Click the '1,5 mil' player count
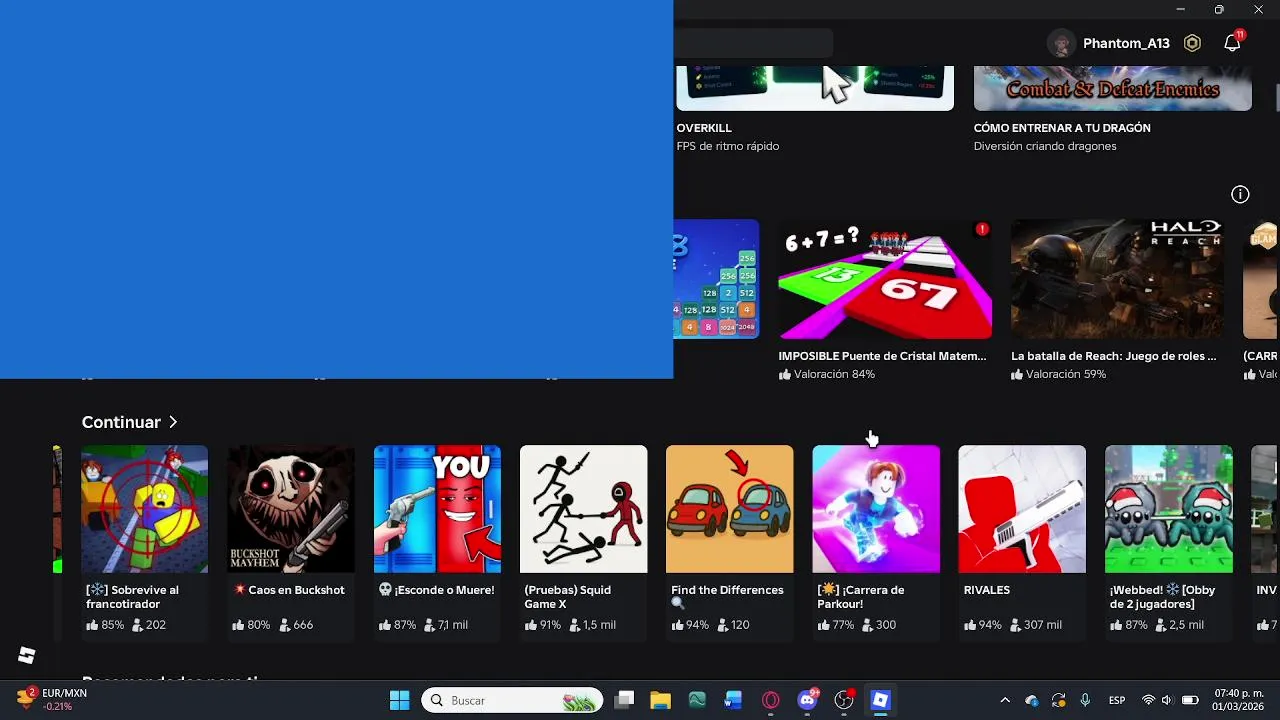 pyautogui.click(x=599, y=625)
